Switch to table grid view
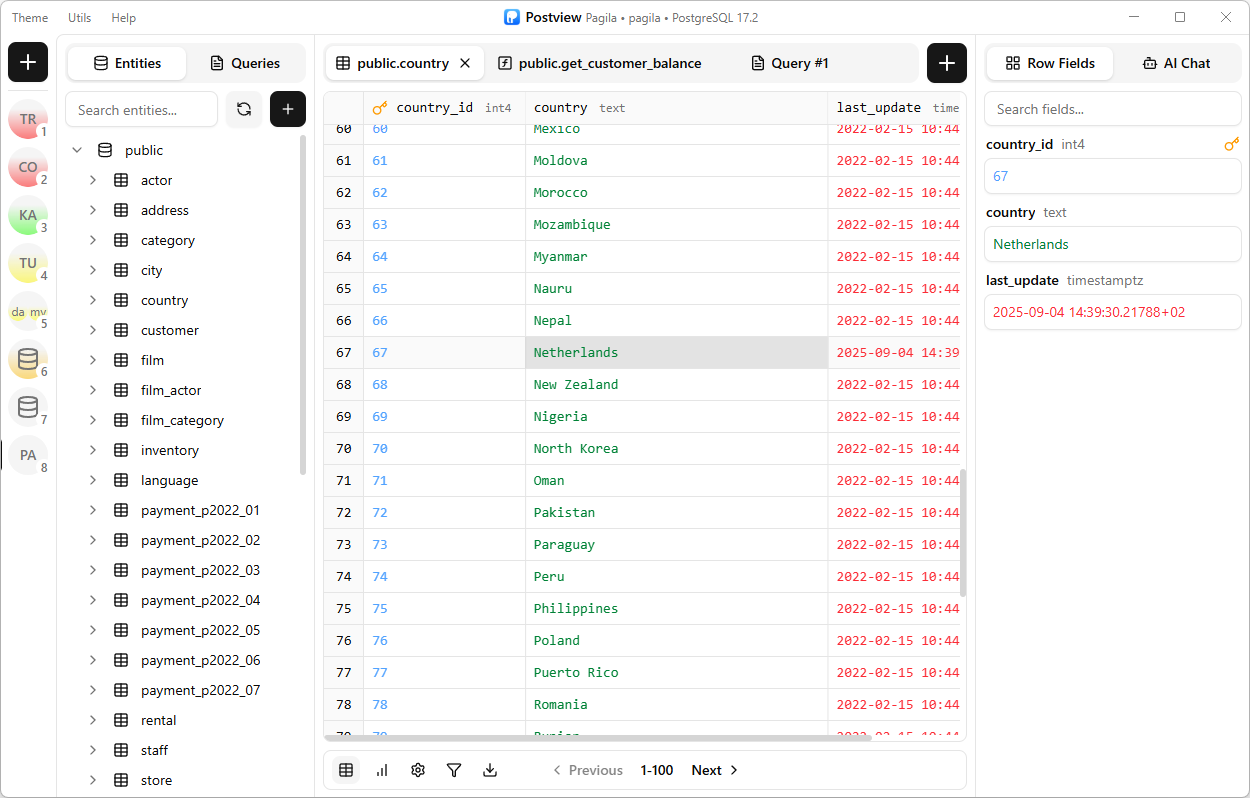Screen dimensions: 1250x798 coord(346,770)
